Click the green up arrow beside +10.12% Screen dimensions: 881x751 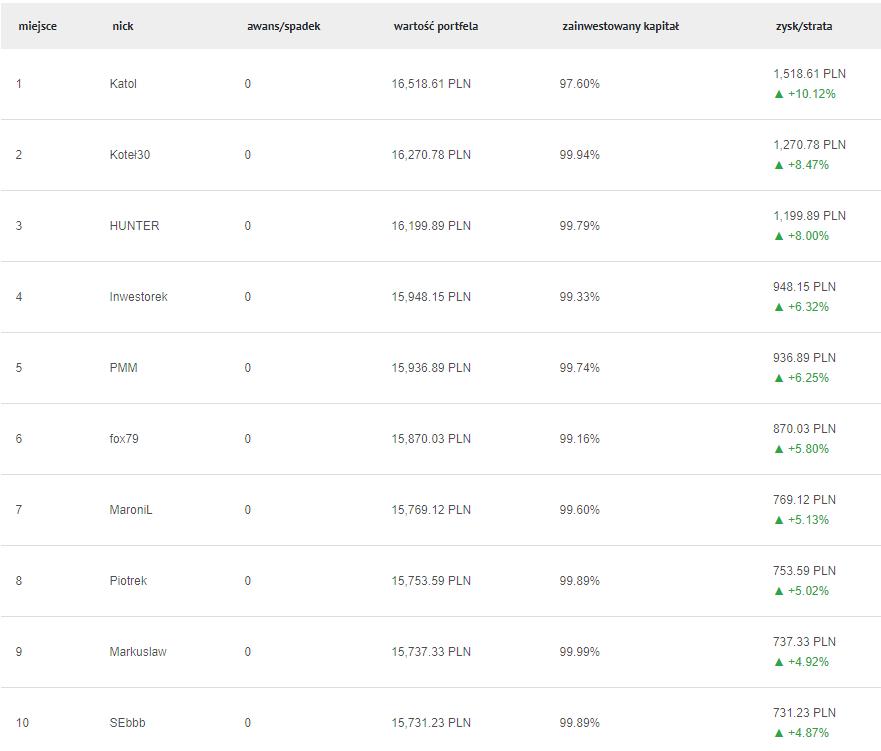click(779, 94)
